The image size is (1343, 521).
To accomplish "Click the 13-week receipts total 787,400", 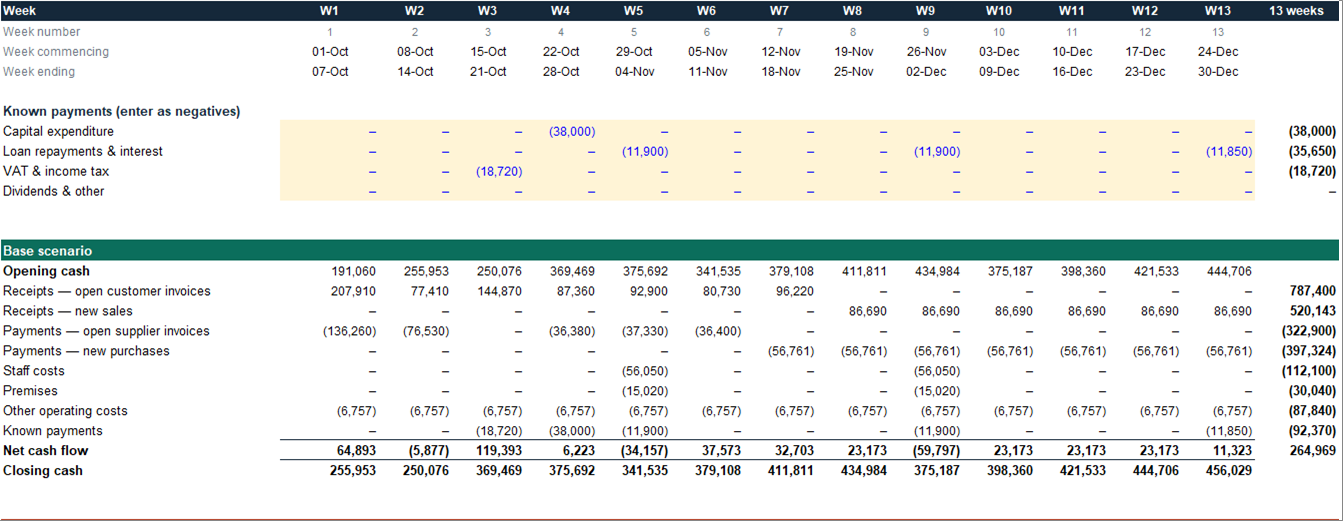I will pyautogui.click(x=1313, y=291).
